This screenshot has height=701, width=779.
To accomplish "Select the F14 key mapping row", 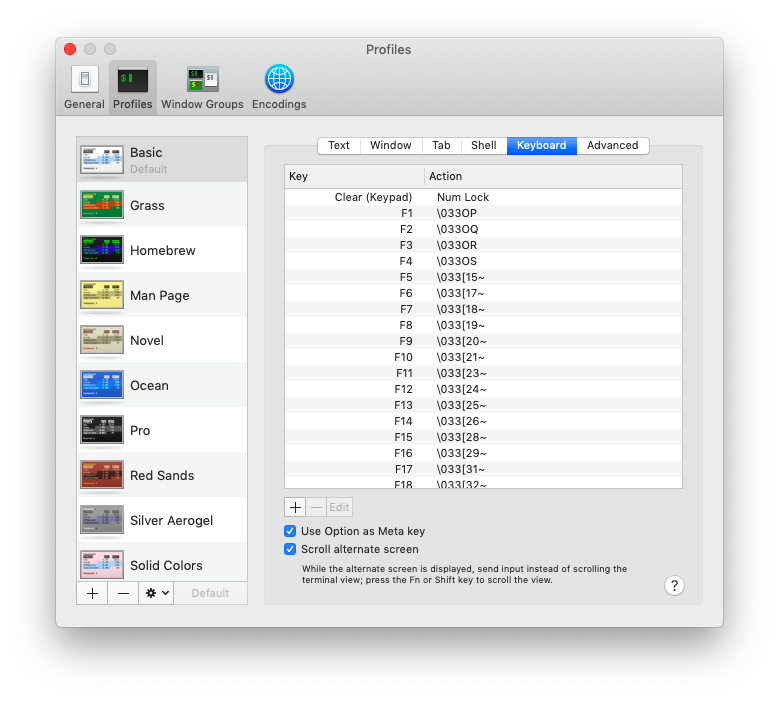I will point(483,421).
